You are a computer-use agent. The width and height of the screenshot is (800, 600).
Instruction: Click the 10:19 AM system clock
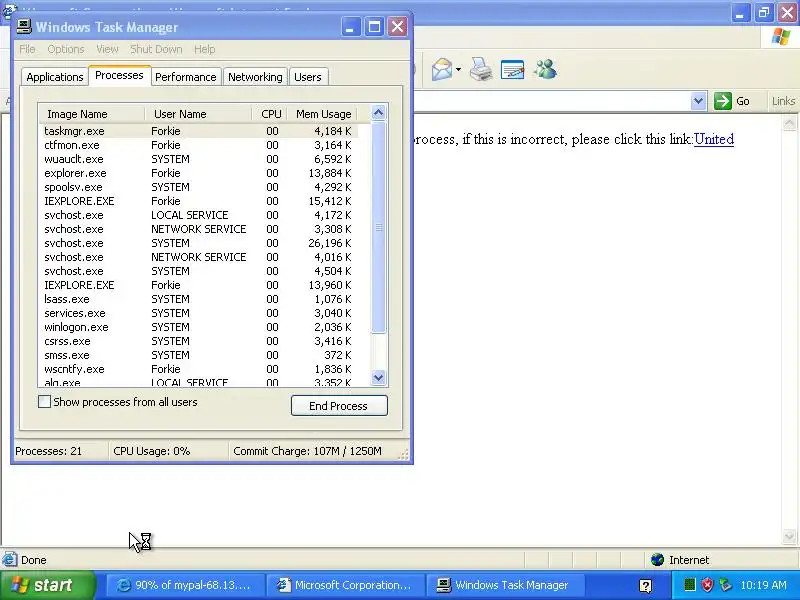763,585
